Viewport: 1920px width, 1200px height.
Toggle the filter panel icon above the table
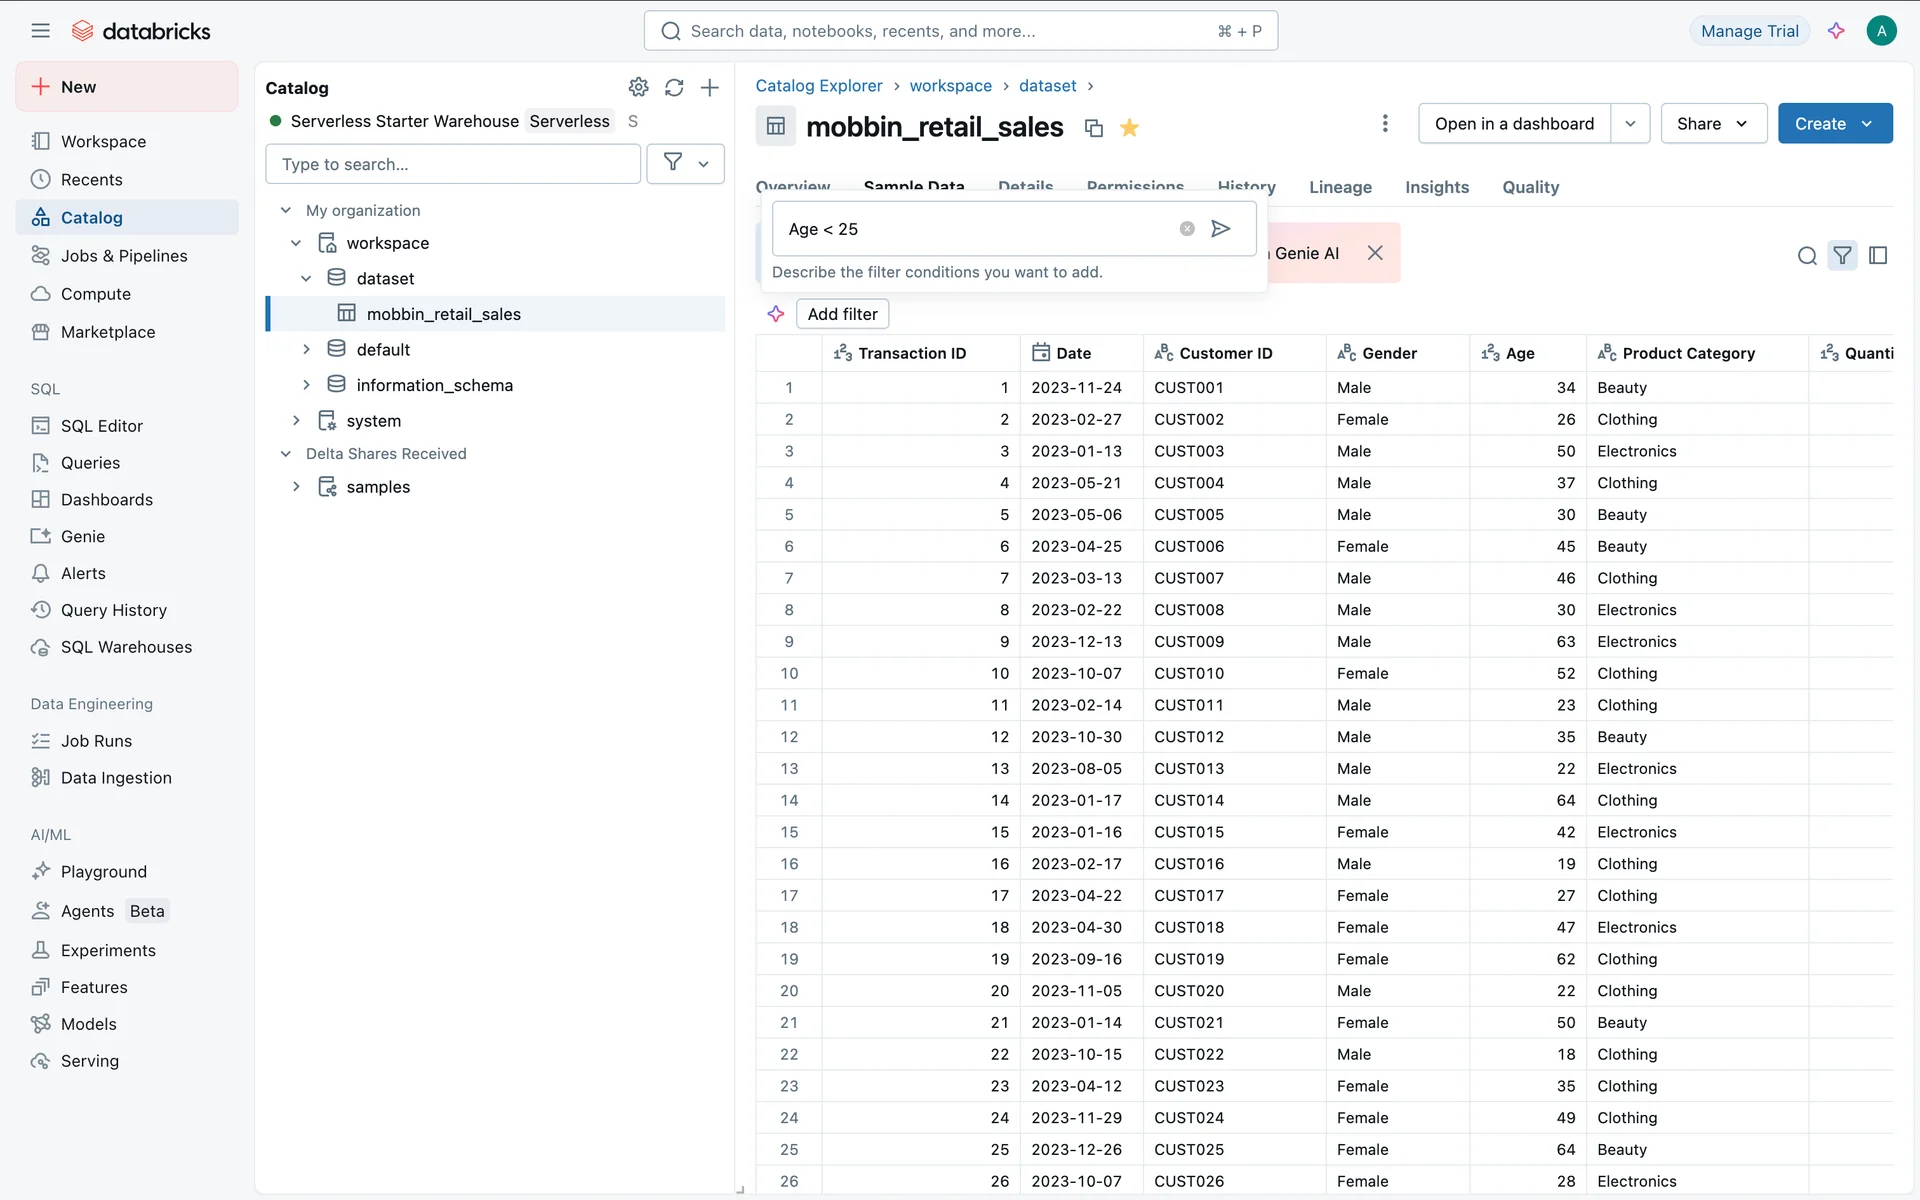pos(1842,256)
